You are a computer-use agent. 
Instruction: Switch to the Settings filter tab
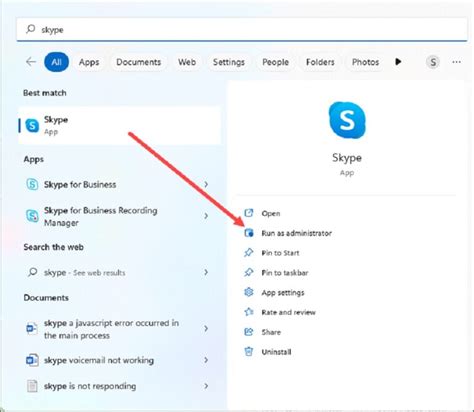coord(229,62)
